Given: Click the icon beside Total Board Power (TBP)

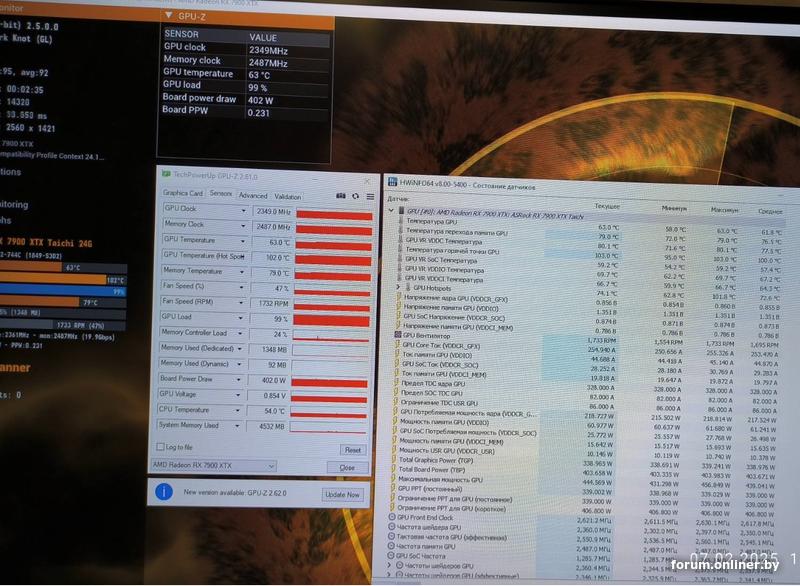Looking at the screenshot, I should point(393,469).
